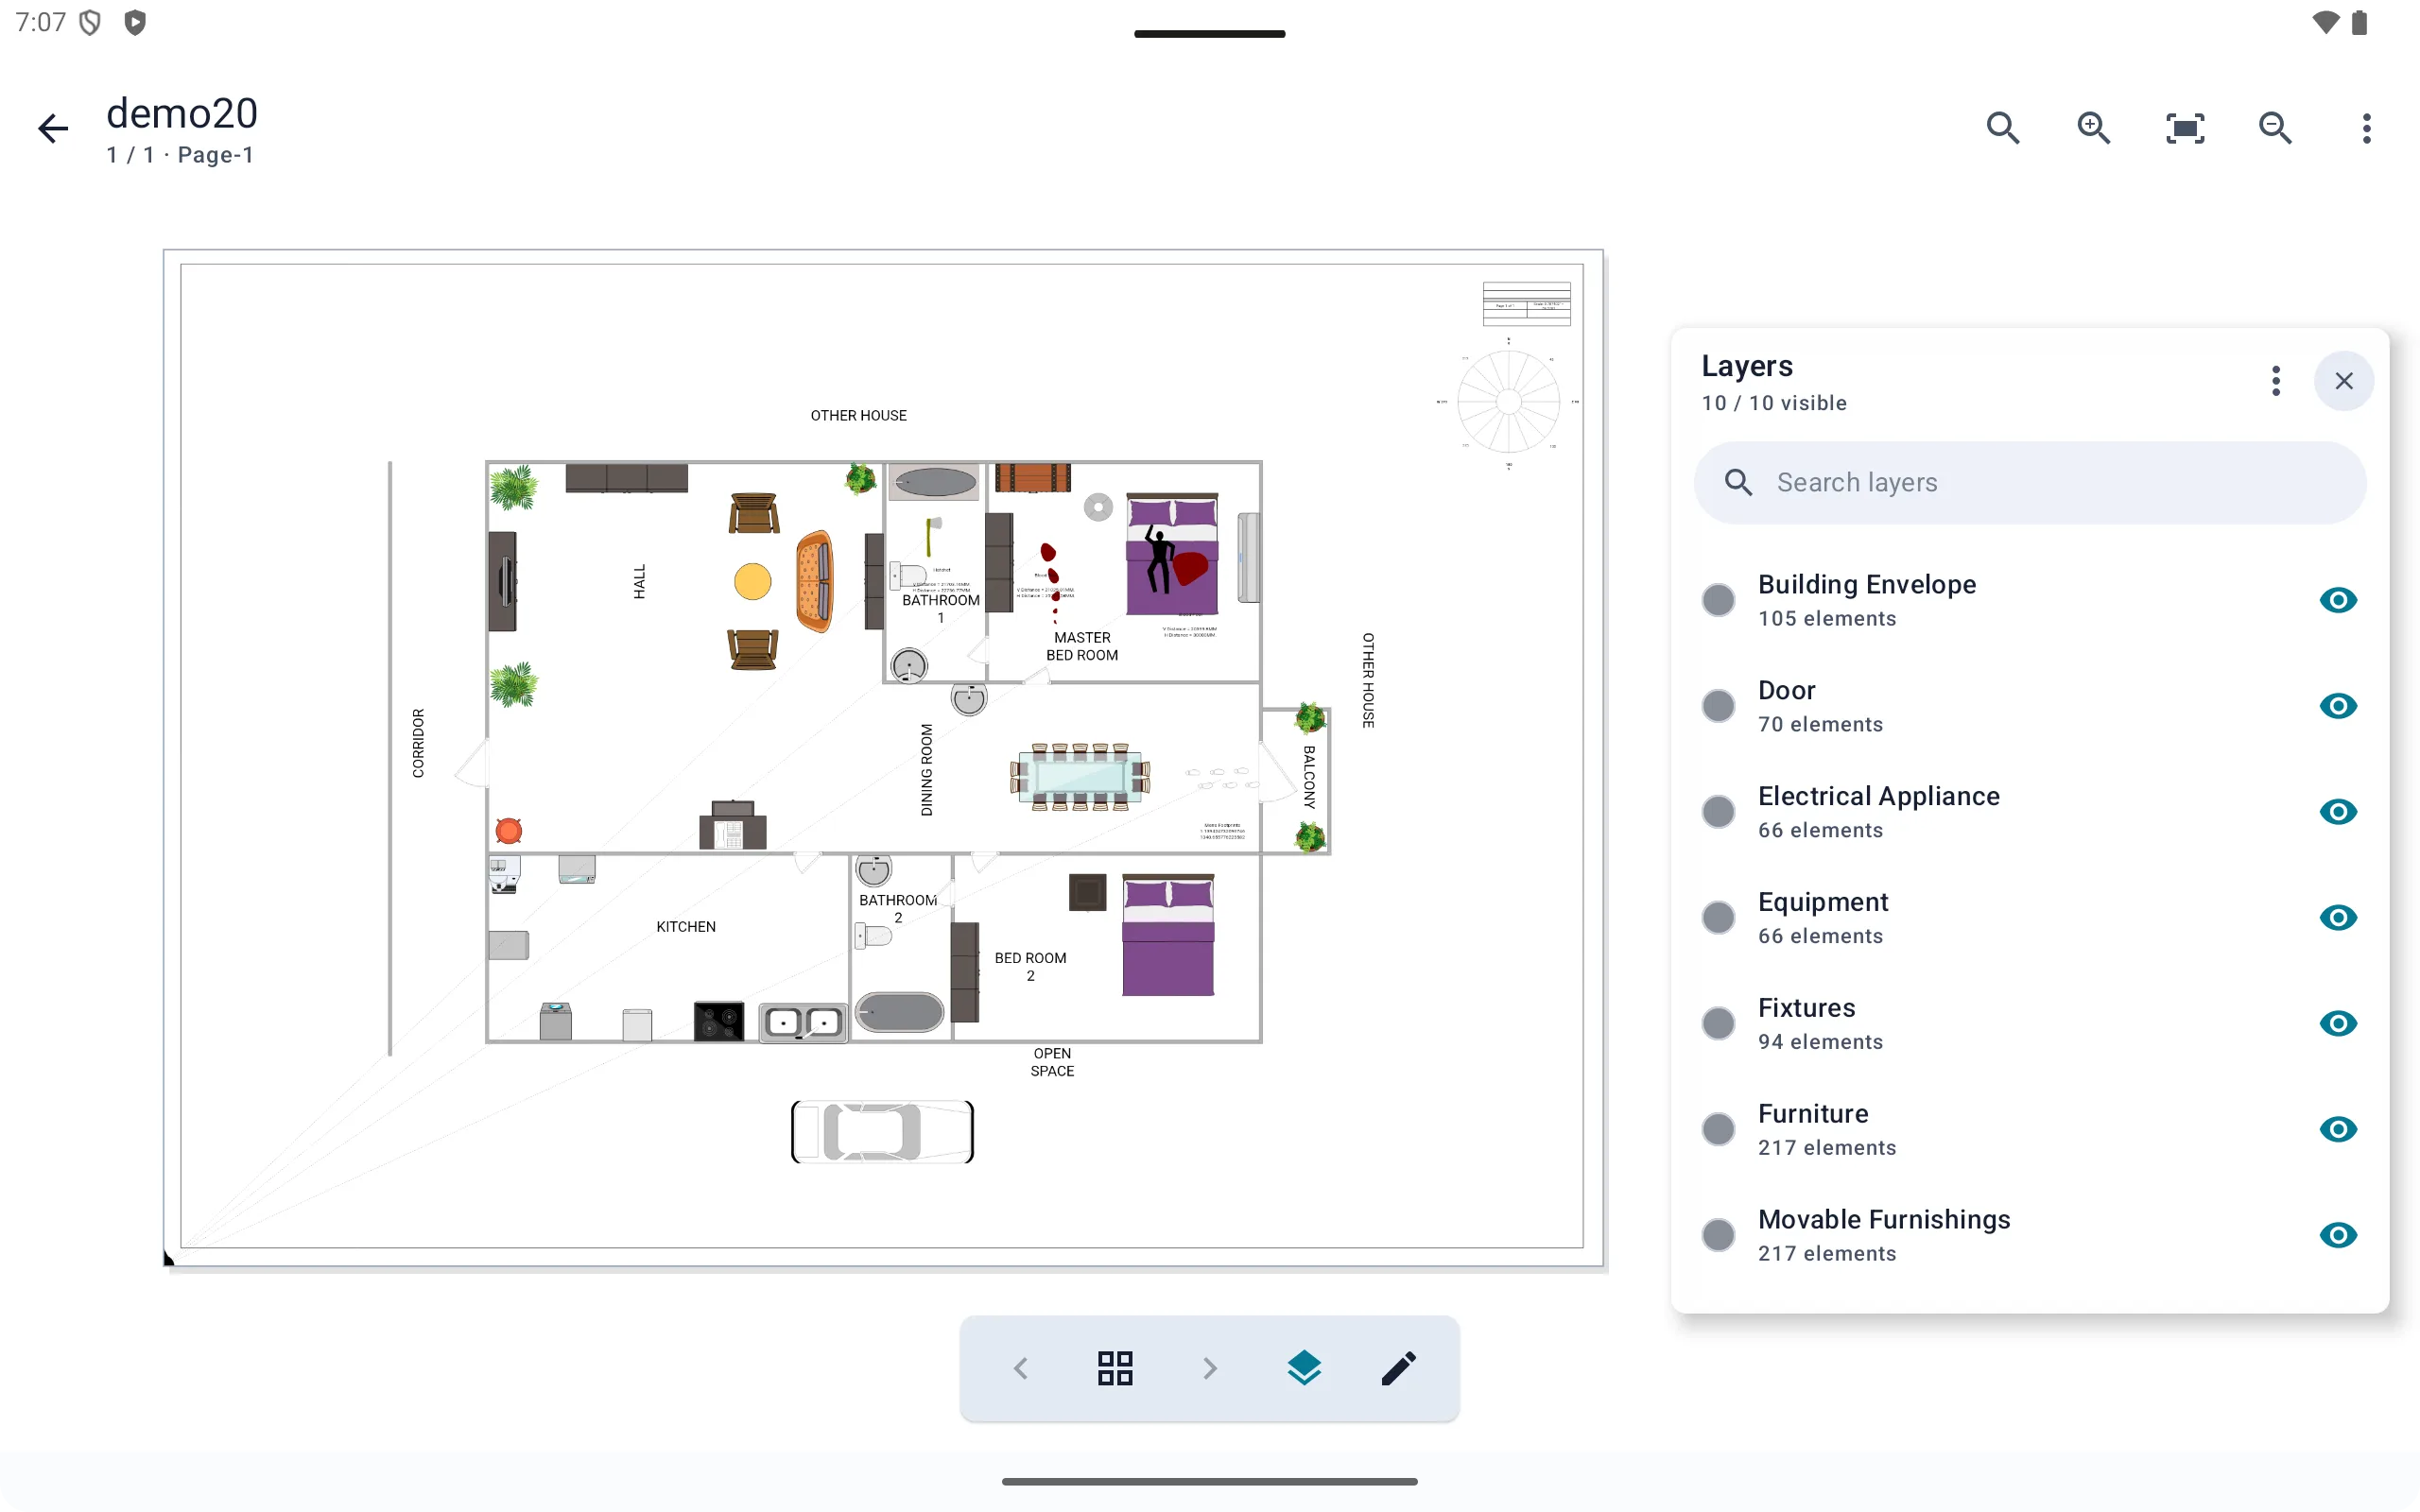Click the double sink in the kitchen

pos(803,1023)
